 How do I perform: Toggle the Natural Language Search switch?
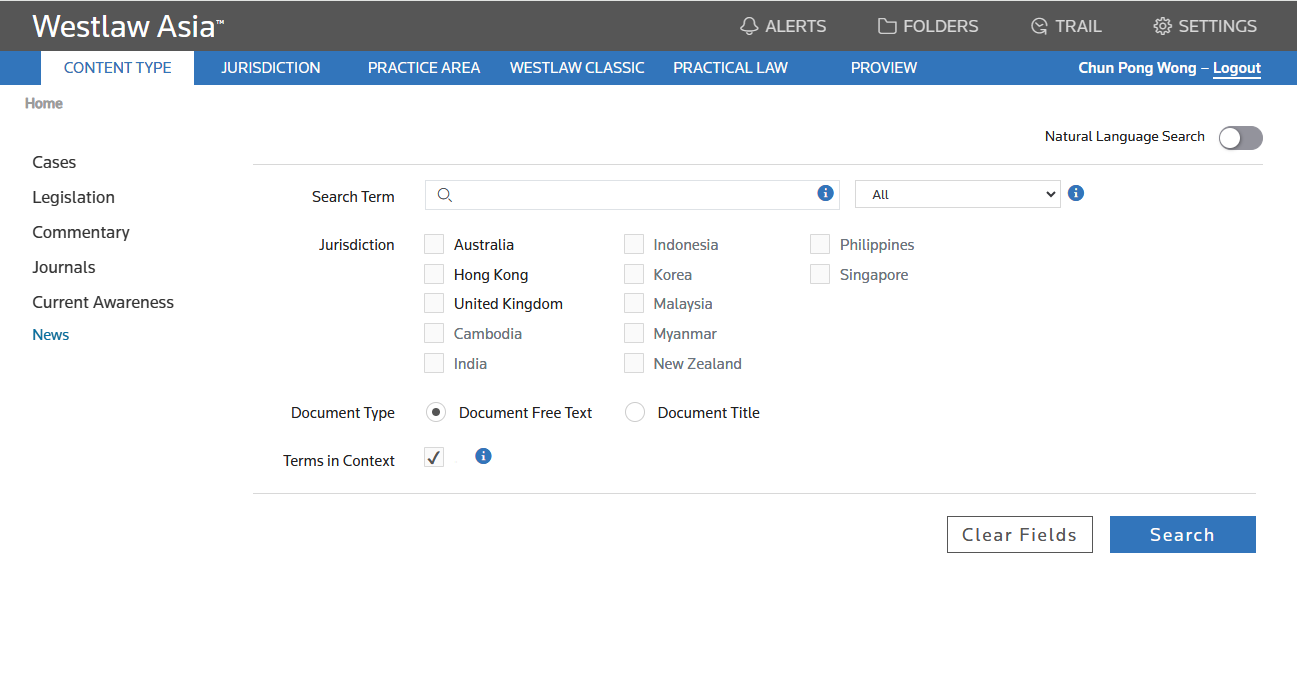tap(1240, 138)
